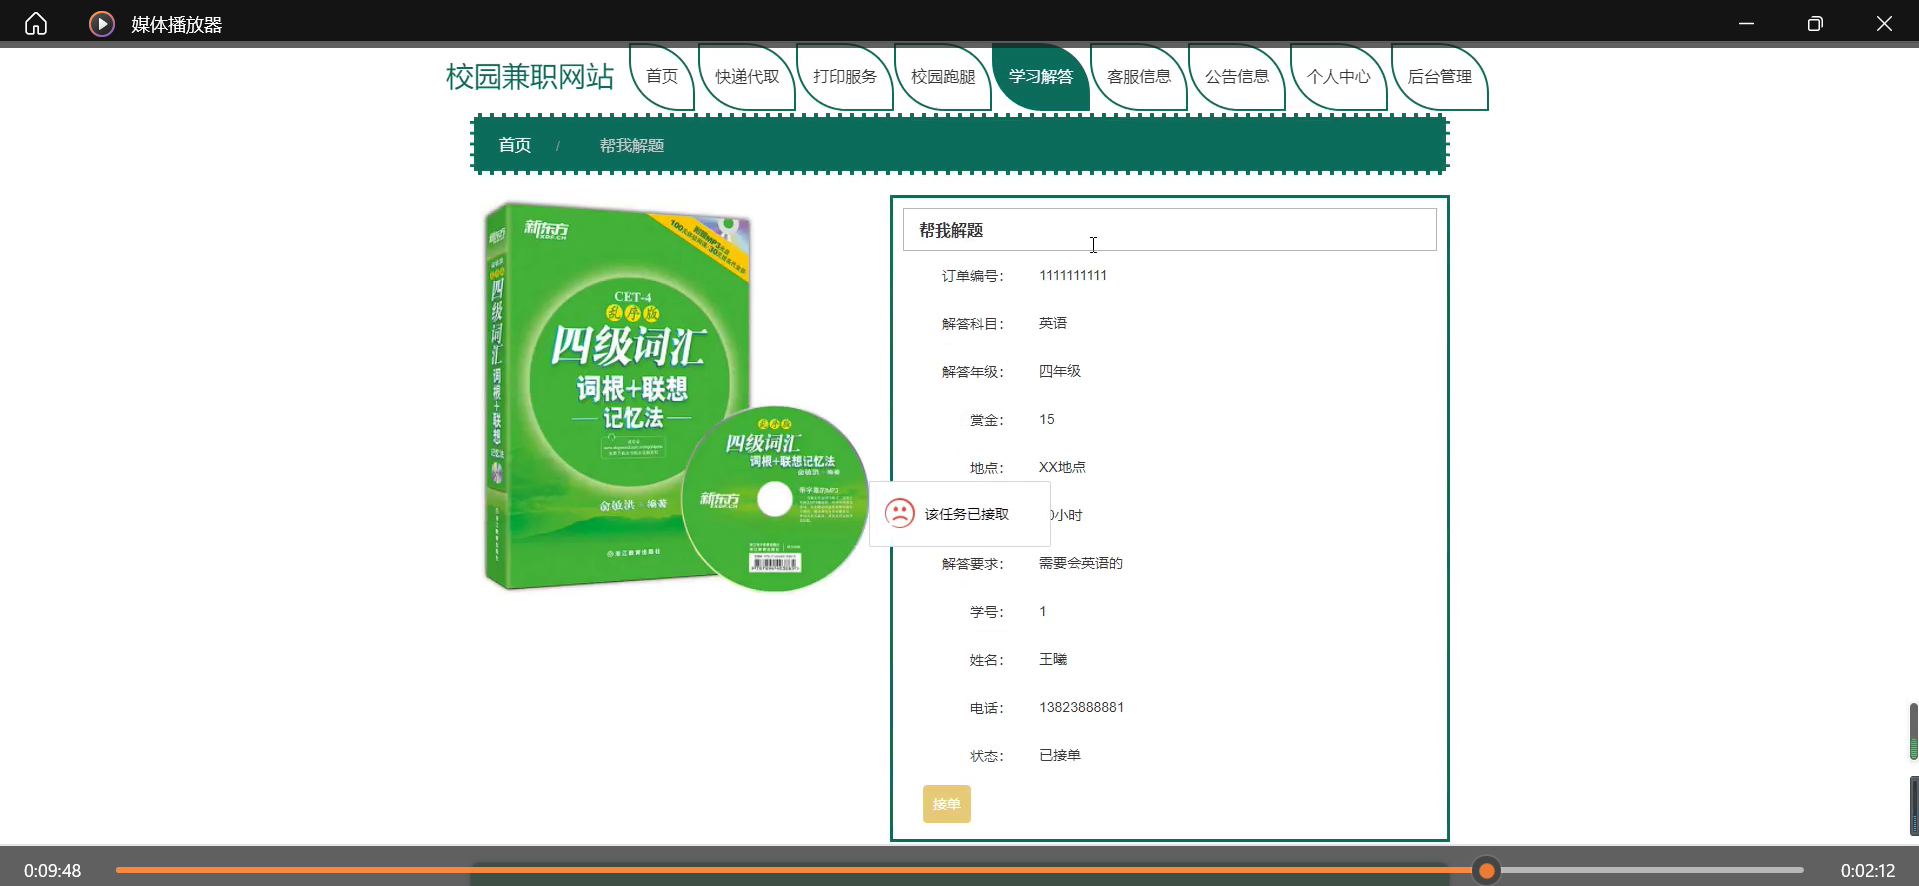The height and width of the screenshot is (886, 1919).
Task: Click order number 1111111111
Action: [1073, 276]
